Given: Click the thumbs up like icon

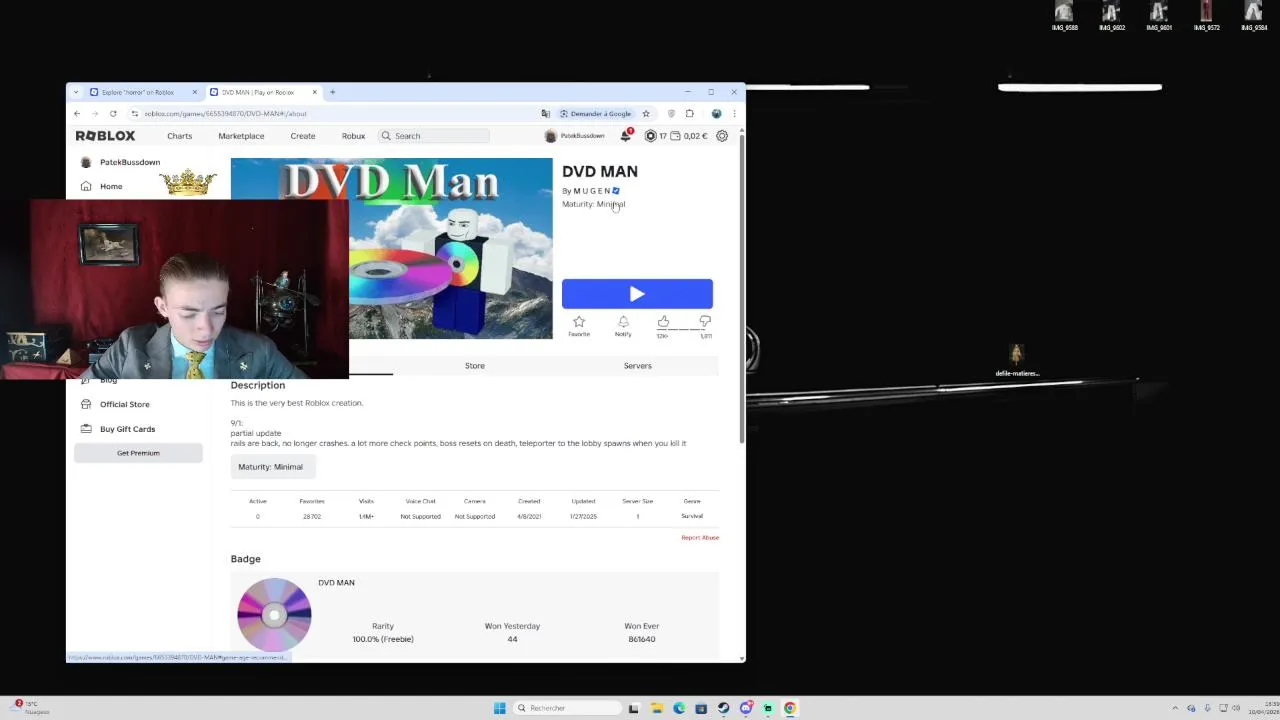Looking at the screenshot, I should coord(663,321).
